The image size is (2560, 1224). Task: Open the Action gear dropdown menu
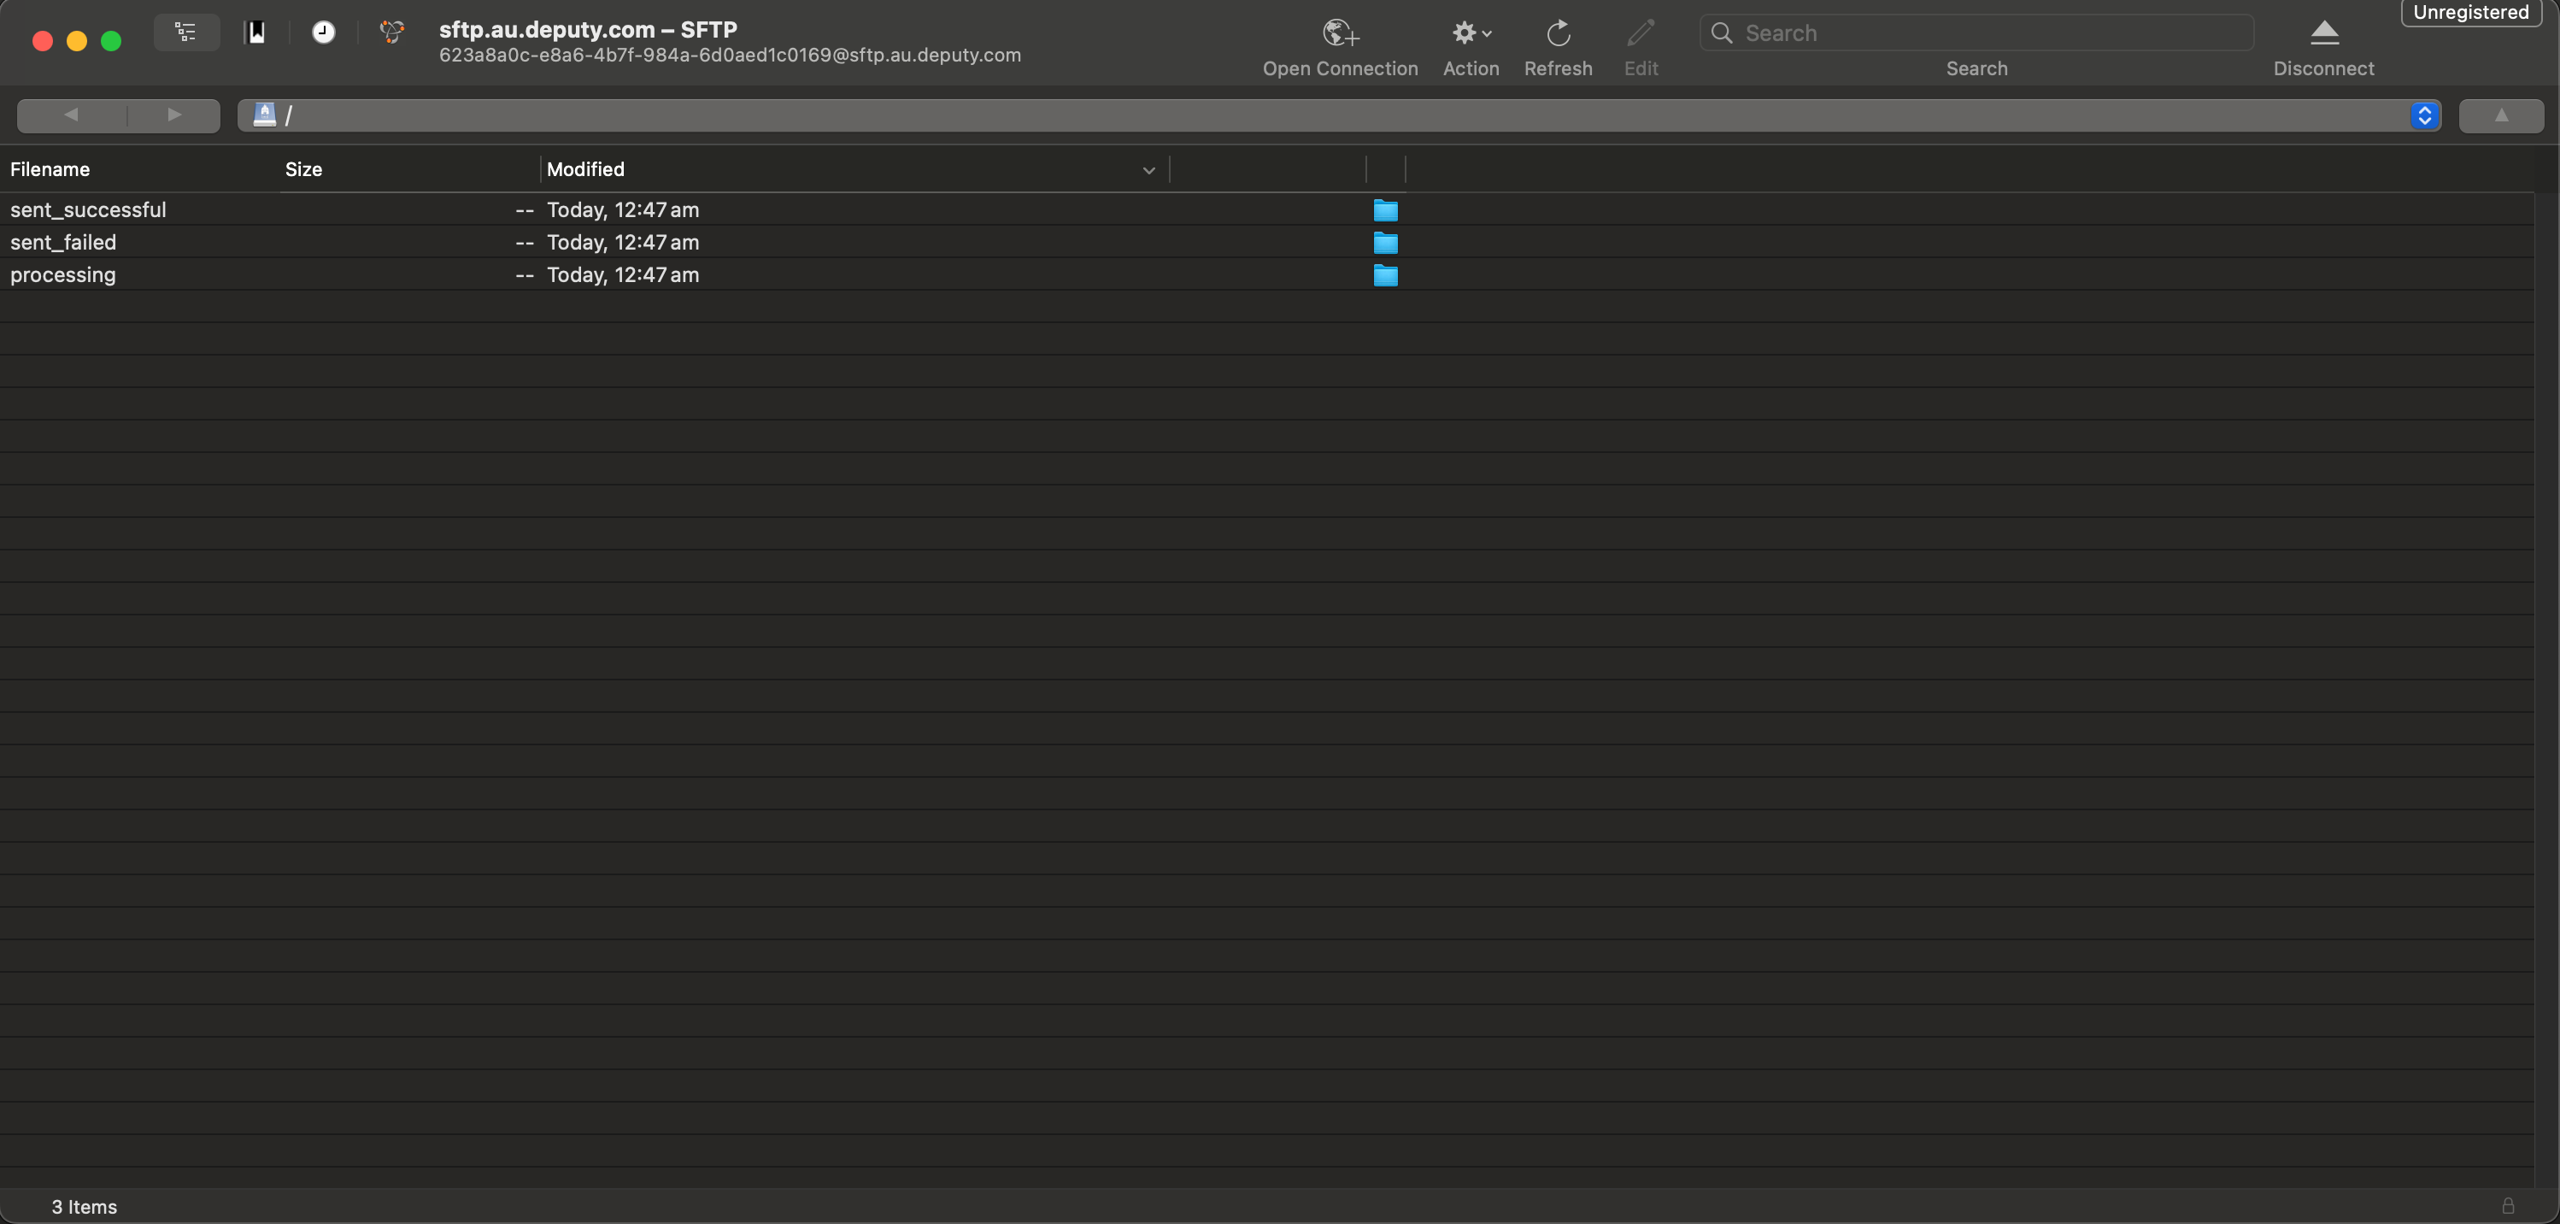1470,34
